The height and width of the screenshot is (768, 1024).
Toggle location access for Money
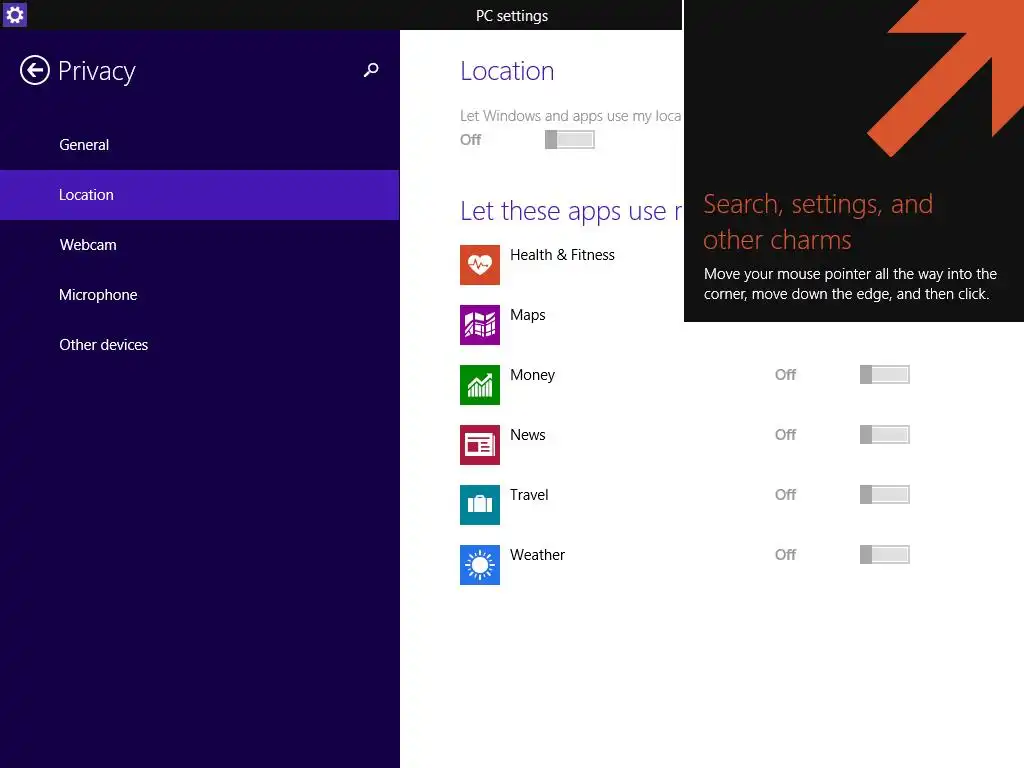click(884, 374)
